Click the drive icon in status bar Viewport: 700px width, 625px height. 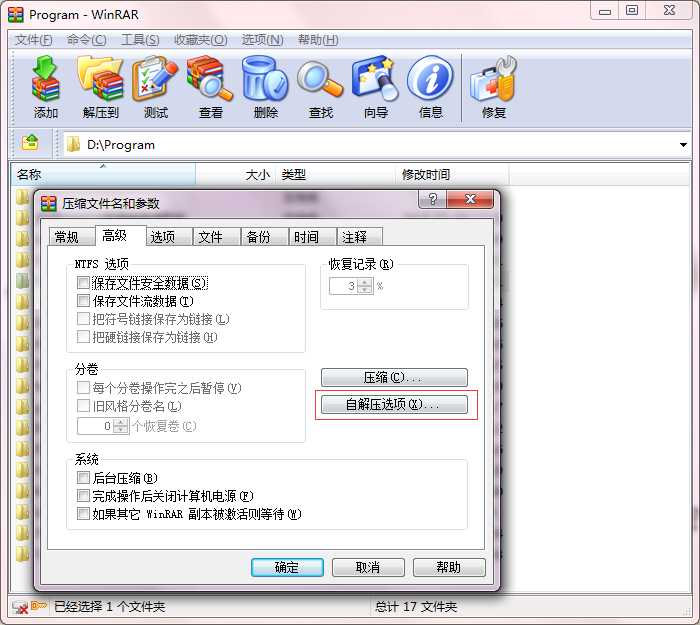tap(20, 607)
